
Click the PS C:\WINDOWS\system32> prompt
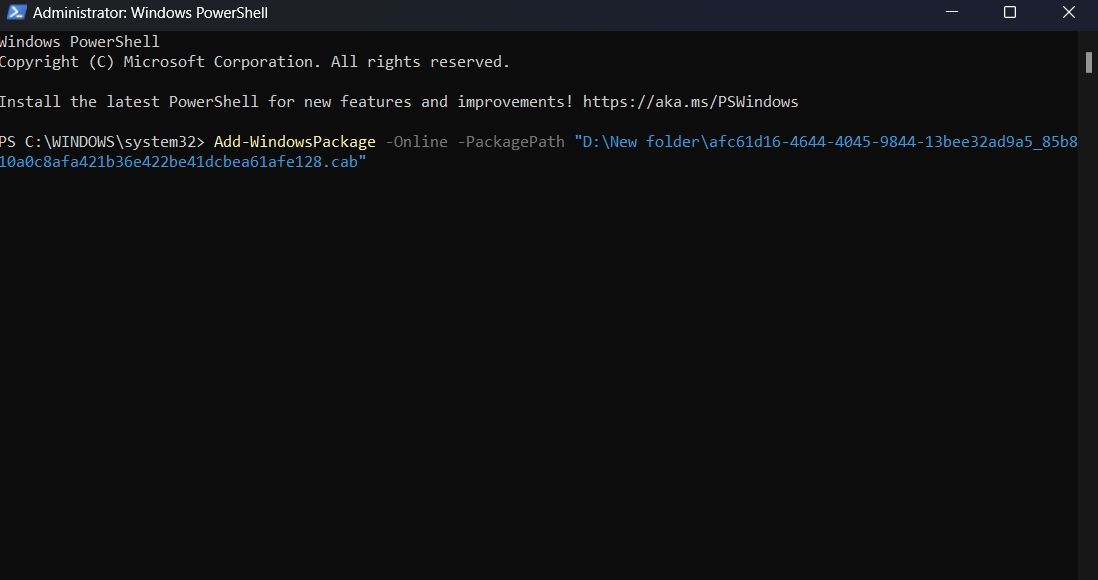click(100, 141)
